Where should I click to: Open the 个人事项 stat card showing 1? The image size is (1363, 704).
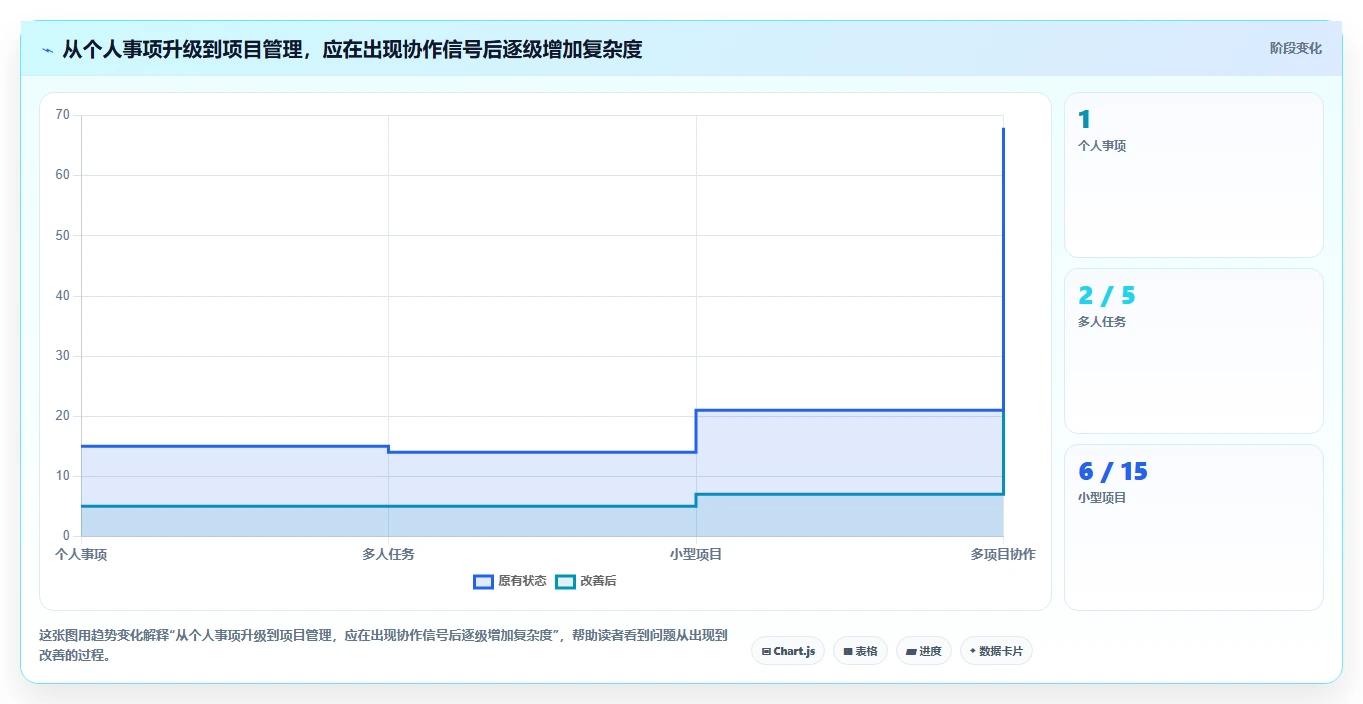pyautogui.click(x=1194, y=175)
